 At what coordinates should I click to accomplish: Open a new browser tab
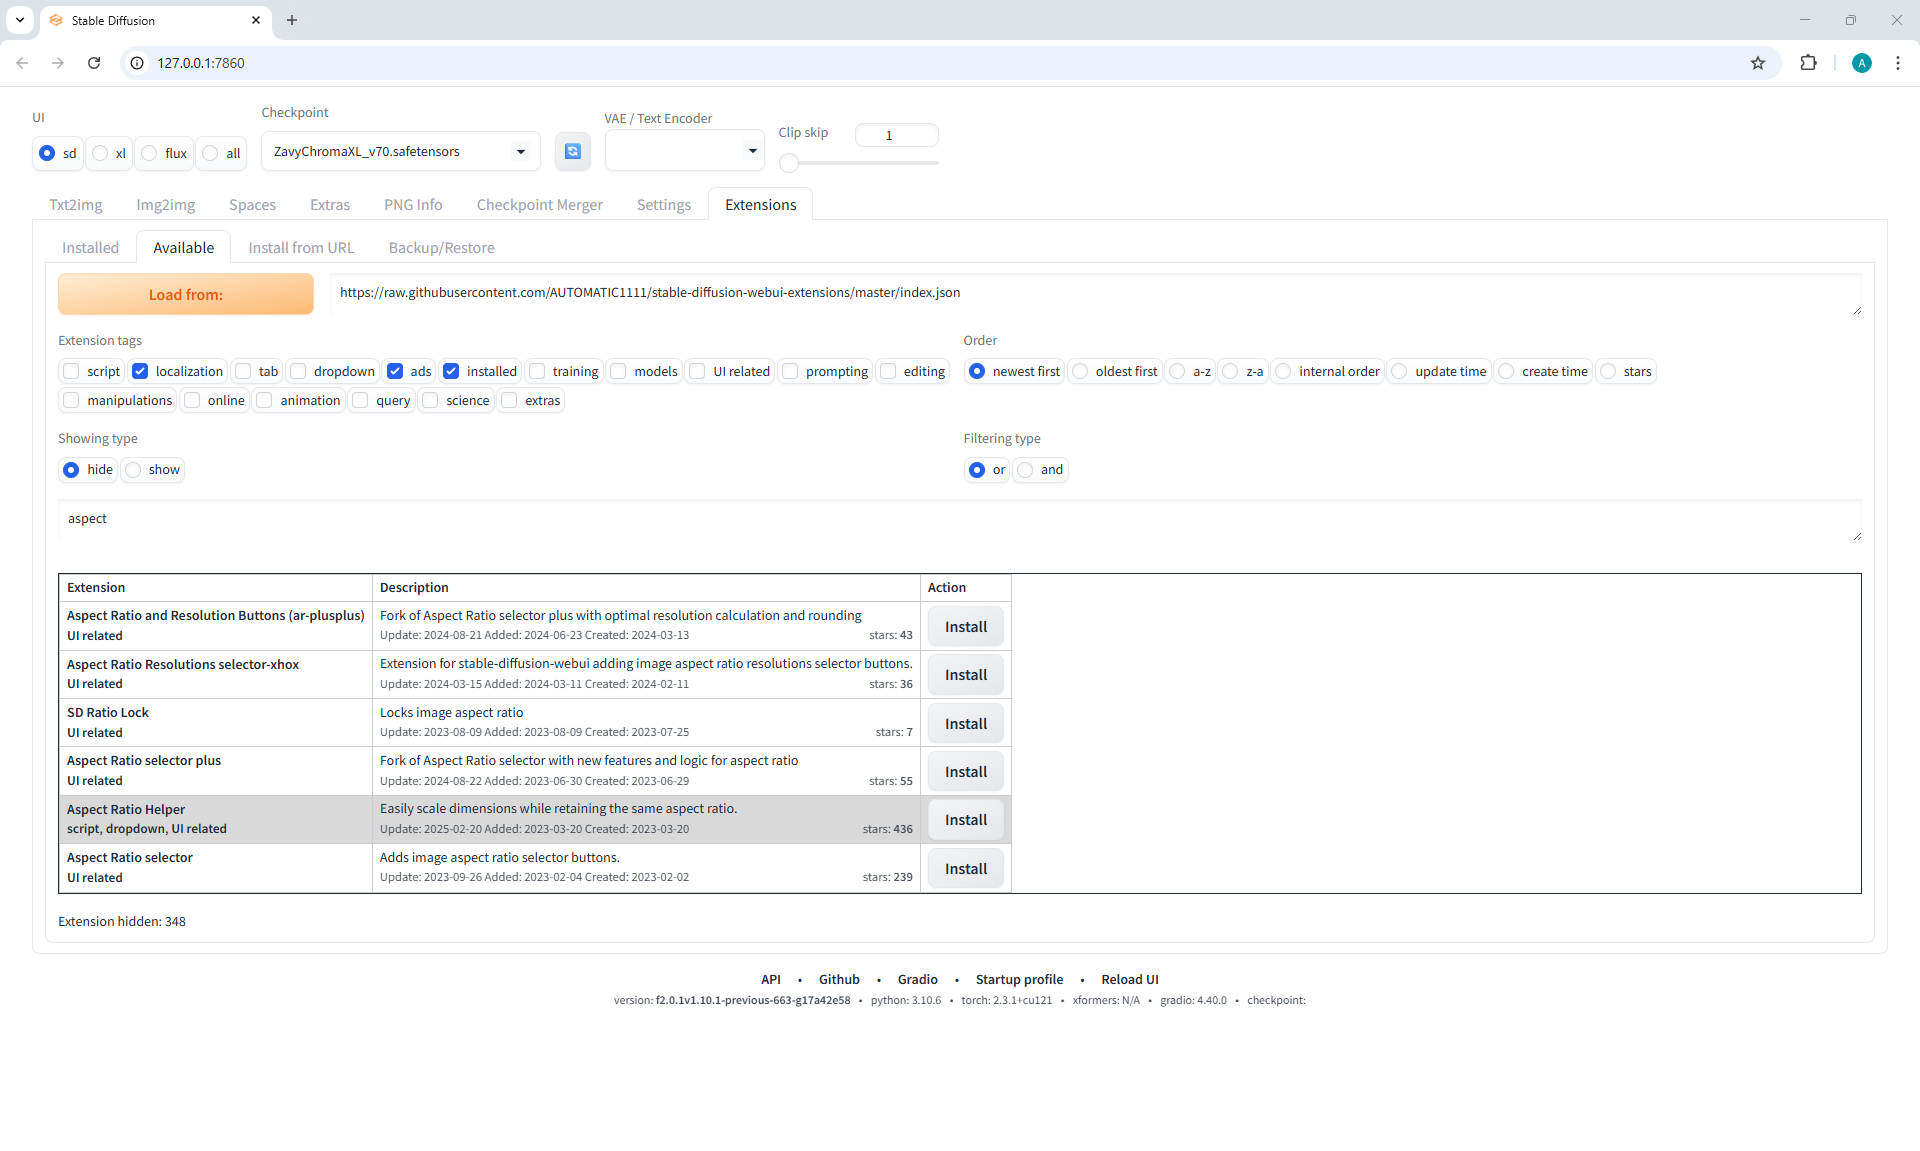pyautogui.click(x=292, y=20)
